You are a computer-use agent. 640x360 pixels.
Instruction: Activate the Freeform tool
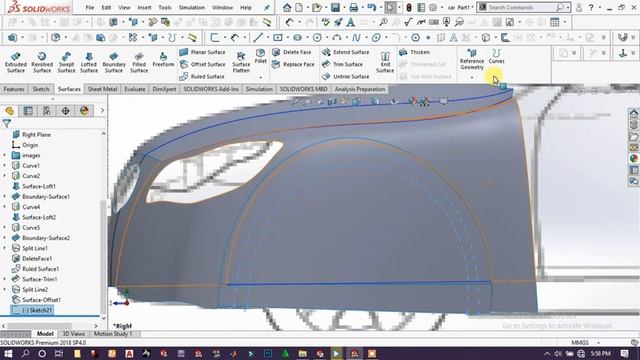tap(163, 60)
